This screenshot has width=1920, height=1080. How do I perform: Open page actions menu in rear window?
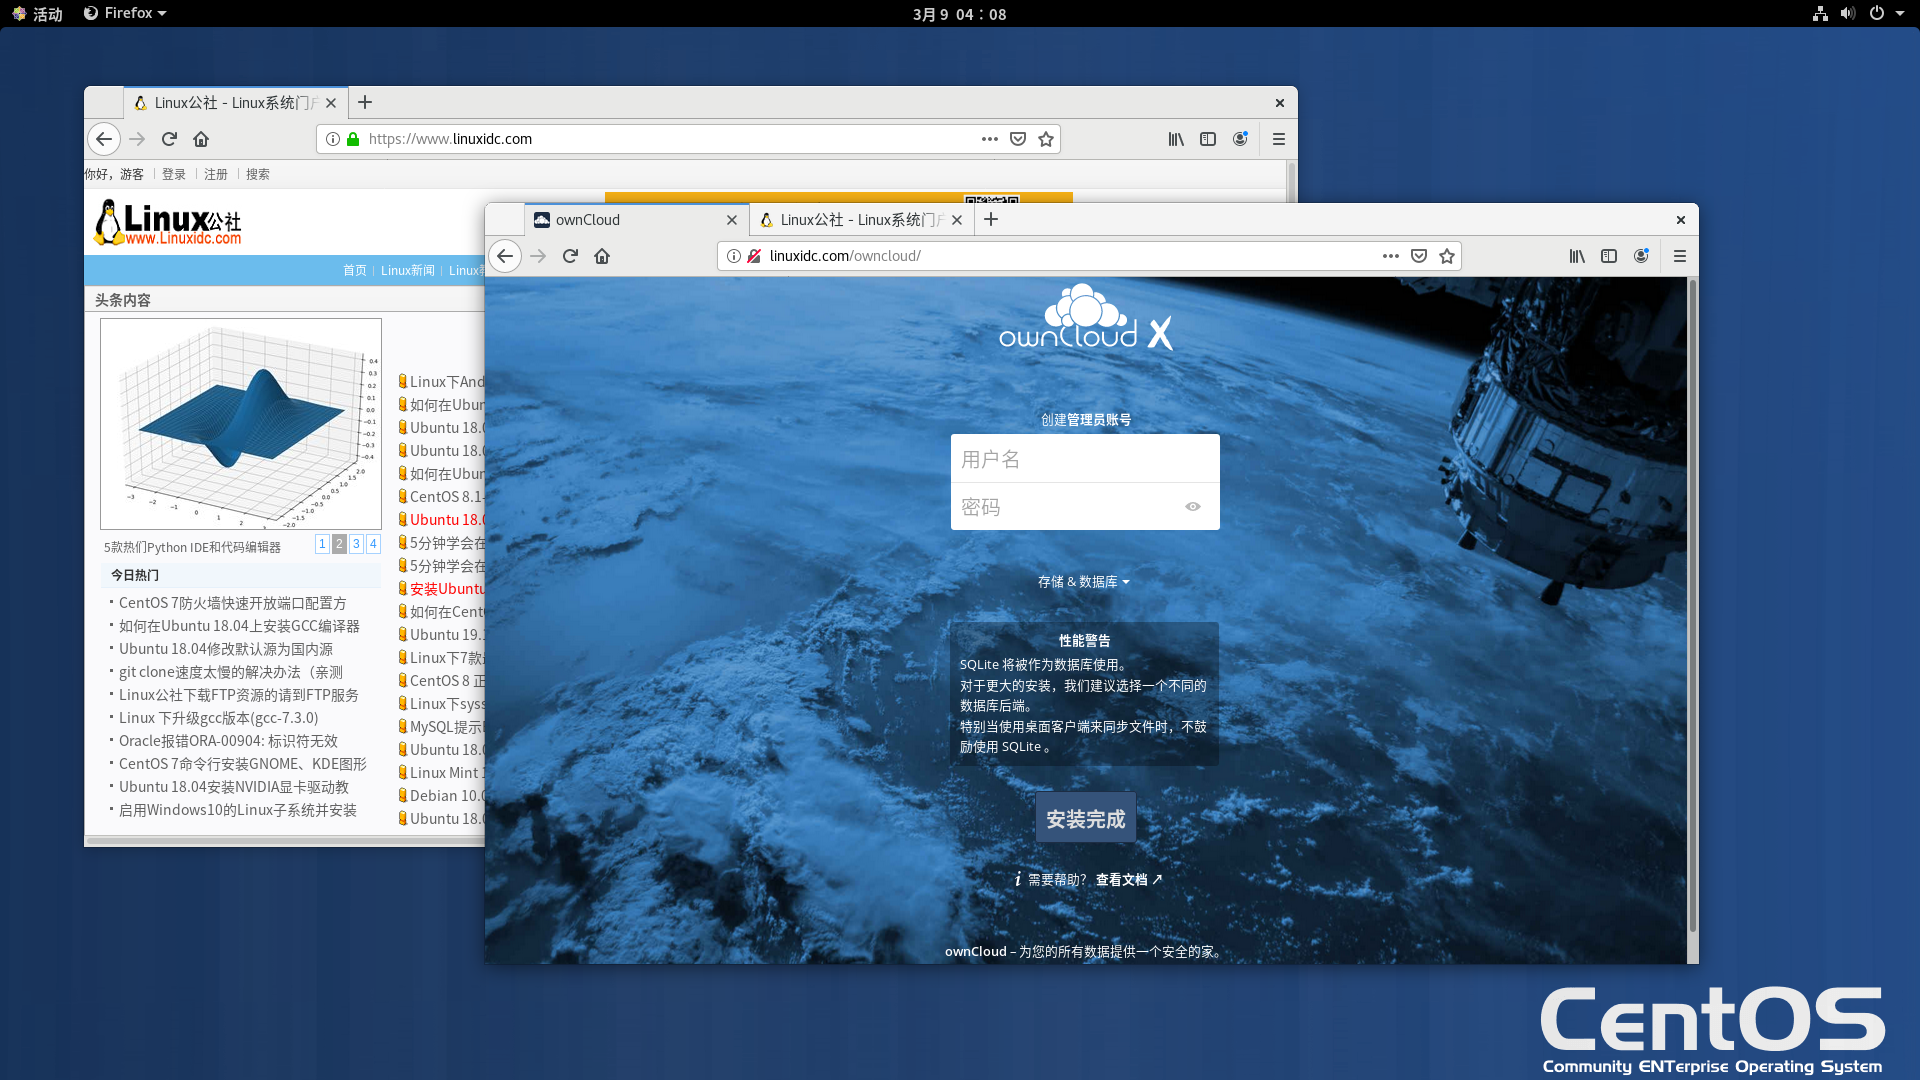coord(989,139)
